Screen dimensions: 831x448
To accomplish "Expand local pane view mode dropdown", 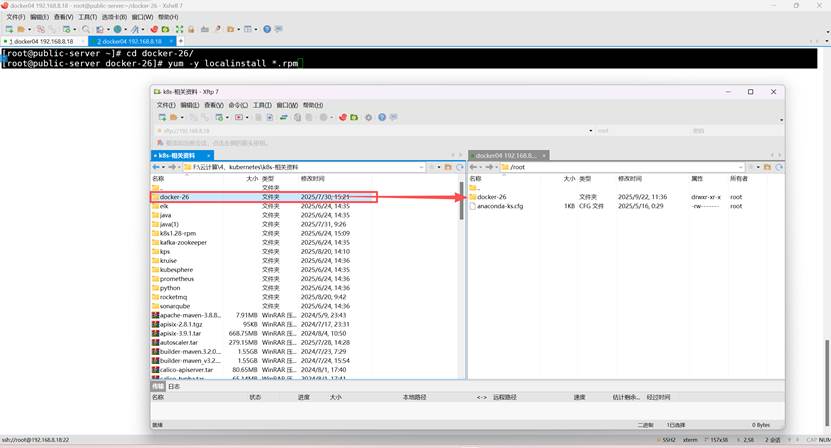I will [439, 167].
